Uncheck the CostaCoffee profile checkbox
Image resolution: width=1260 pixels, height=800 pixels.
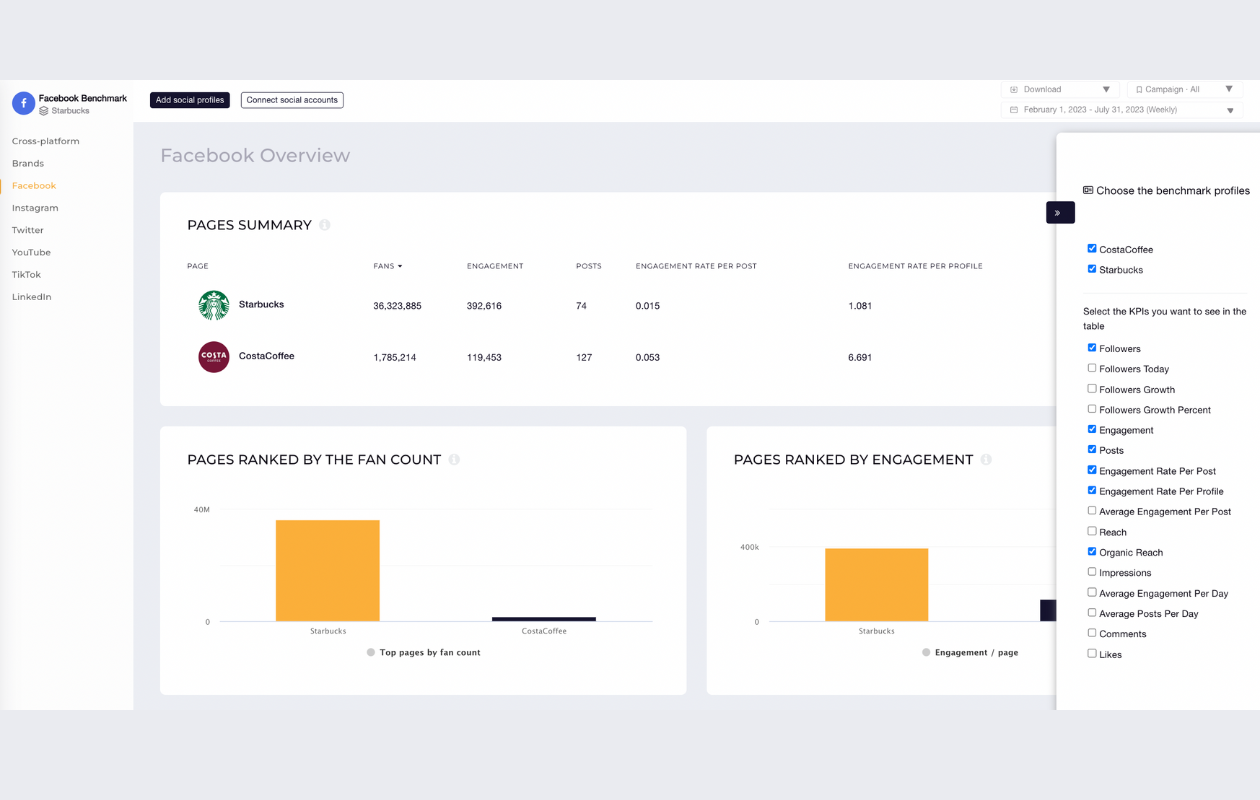point(1092,249)
